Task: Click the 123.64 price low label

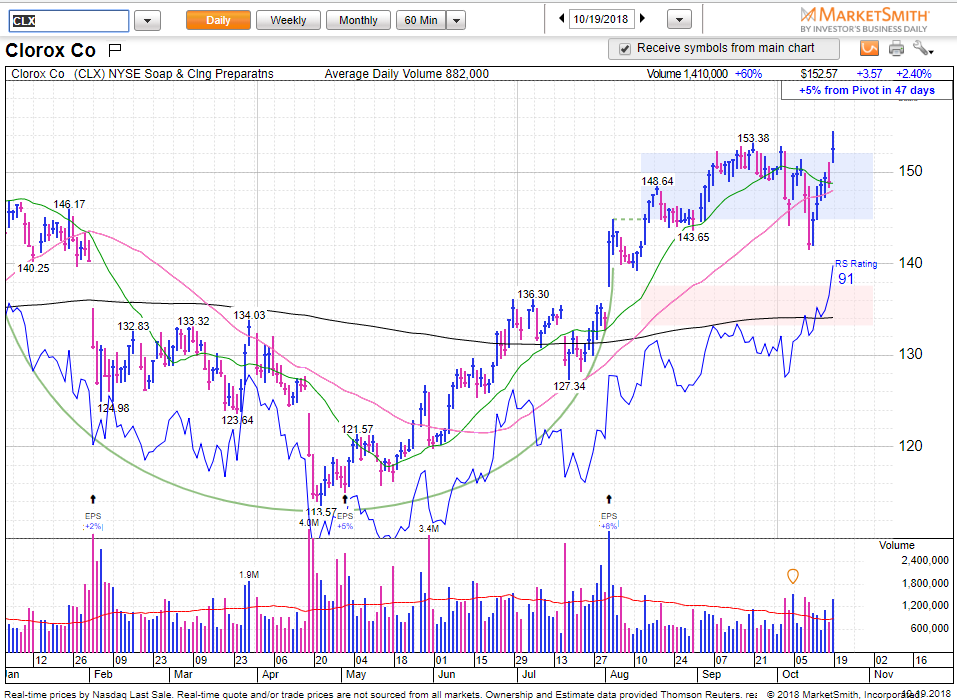Action: [x=237, y=420]
